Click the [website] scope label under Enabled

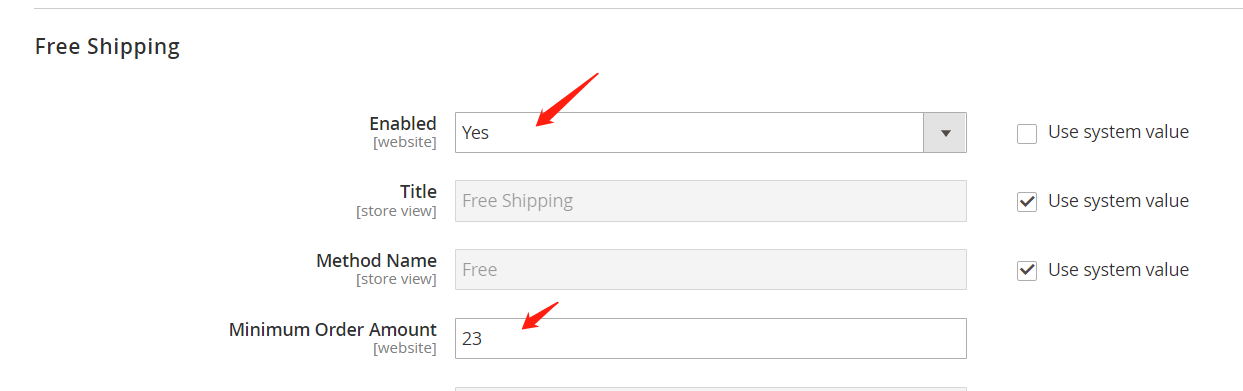coord(405,143)
